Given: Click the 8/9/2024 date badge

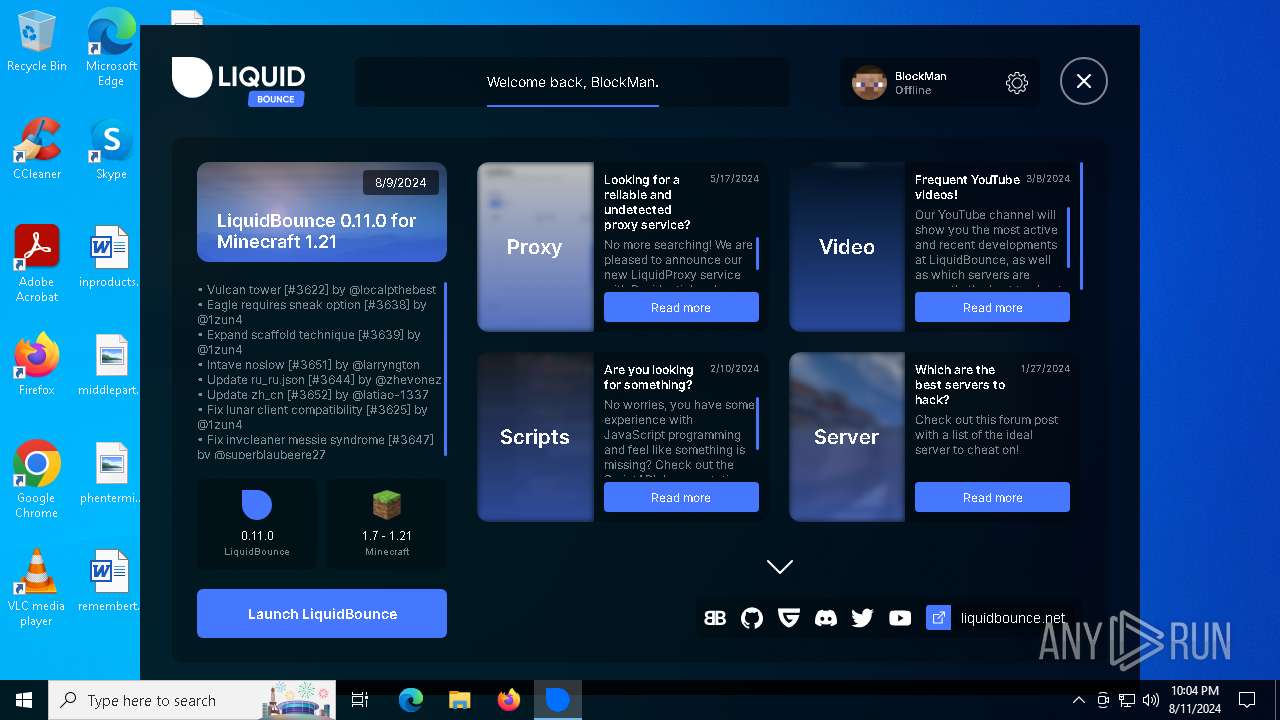Looking at the screenshot, I should point(401,182).
